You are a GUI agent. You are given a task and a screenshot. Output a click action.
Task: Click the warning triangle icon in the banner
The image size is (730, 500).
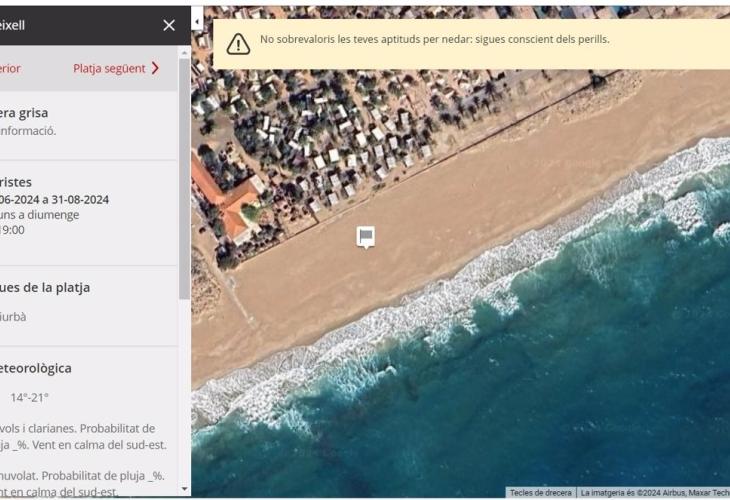coord(238,43)
